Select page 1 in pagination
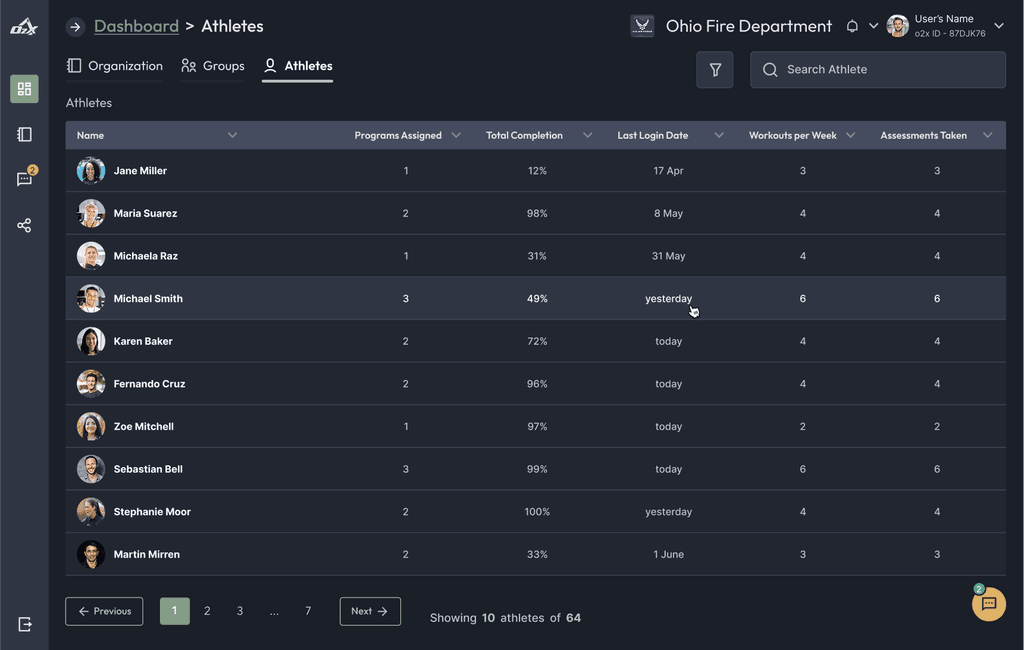The image size is (1024, 650). pyautogui.click(x=174, y=611)
